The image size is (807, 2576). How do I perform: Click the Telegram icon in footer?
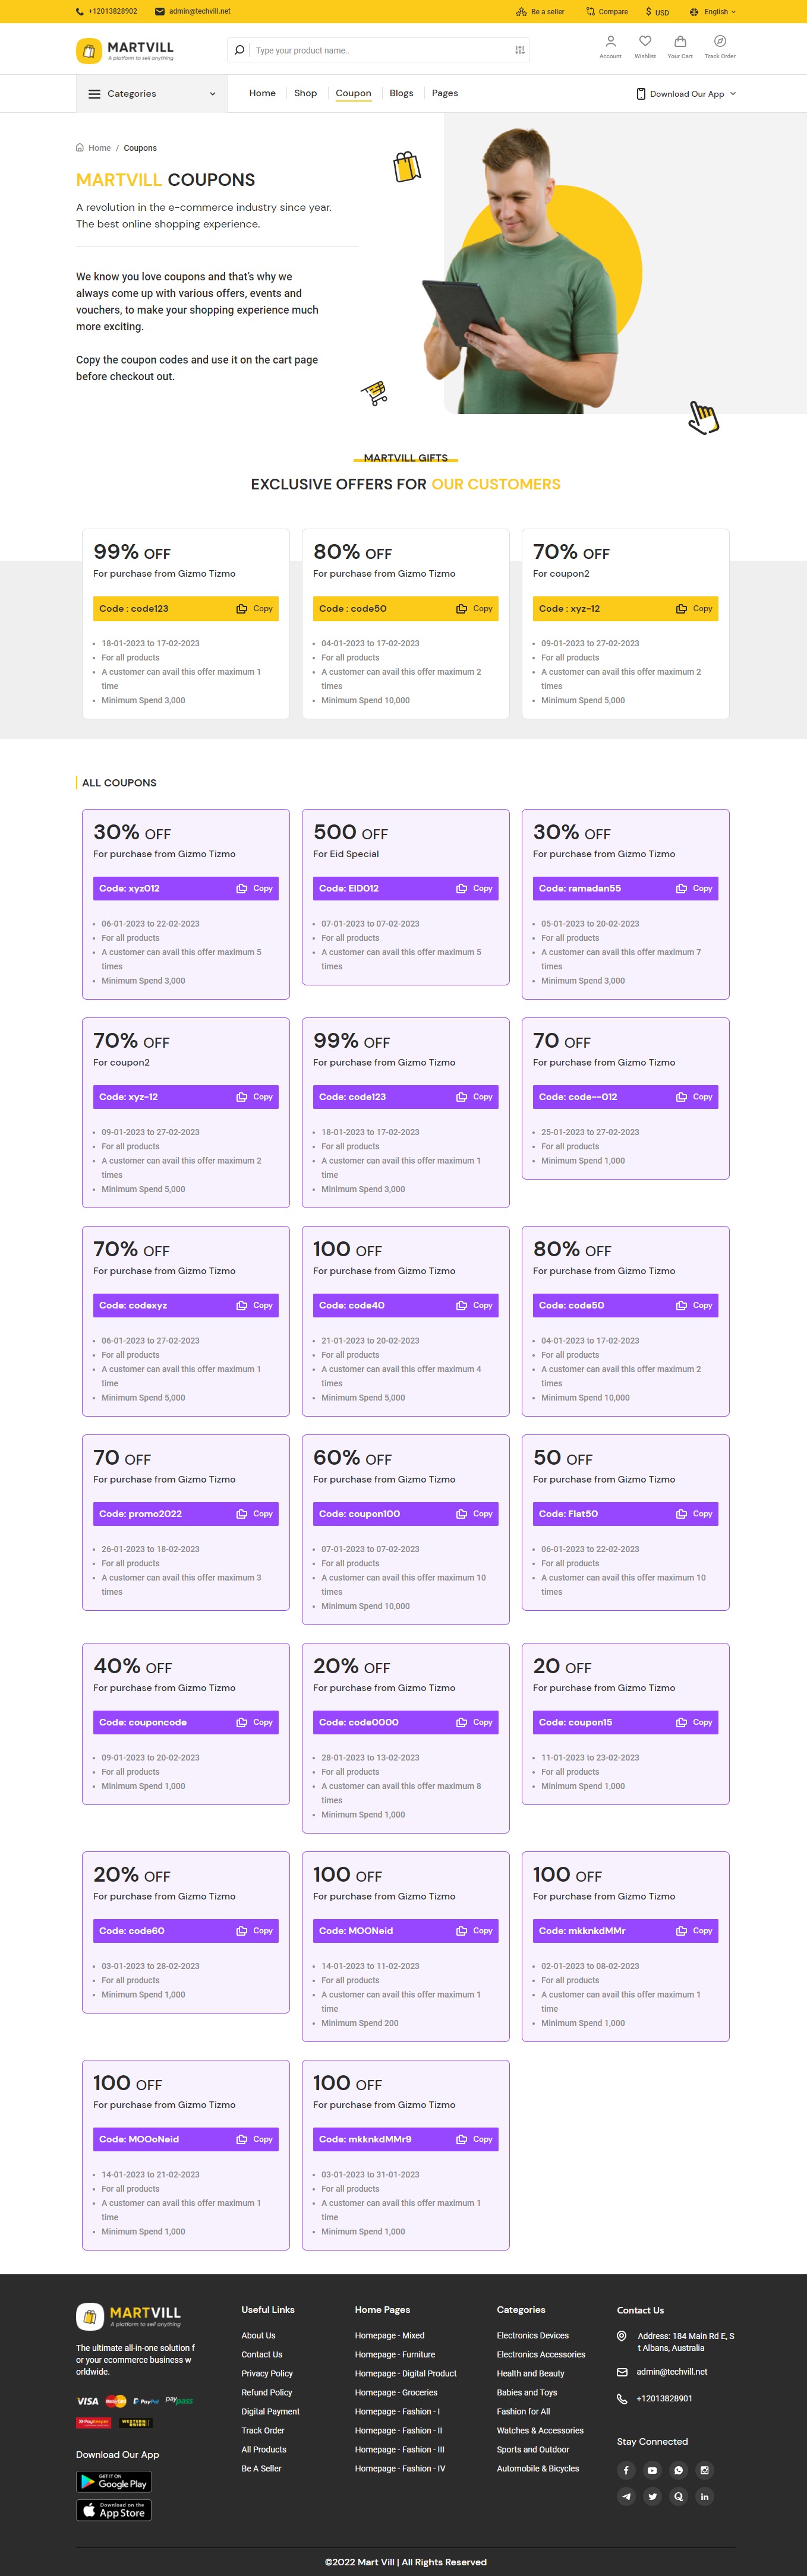click(627, 2496)
